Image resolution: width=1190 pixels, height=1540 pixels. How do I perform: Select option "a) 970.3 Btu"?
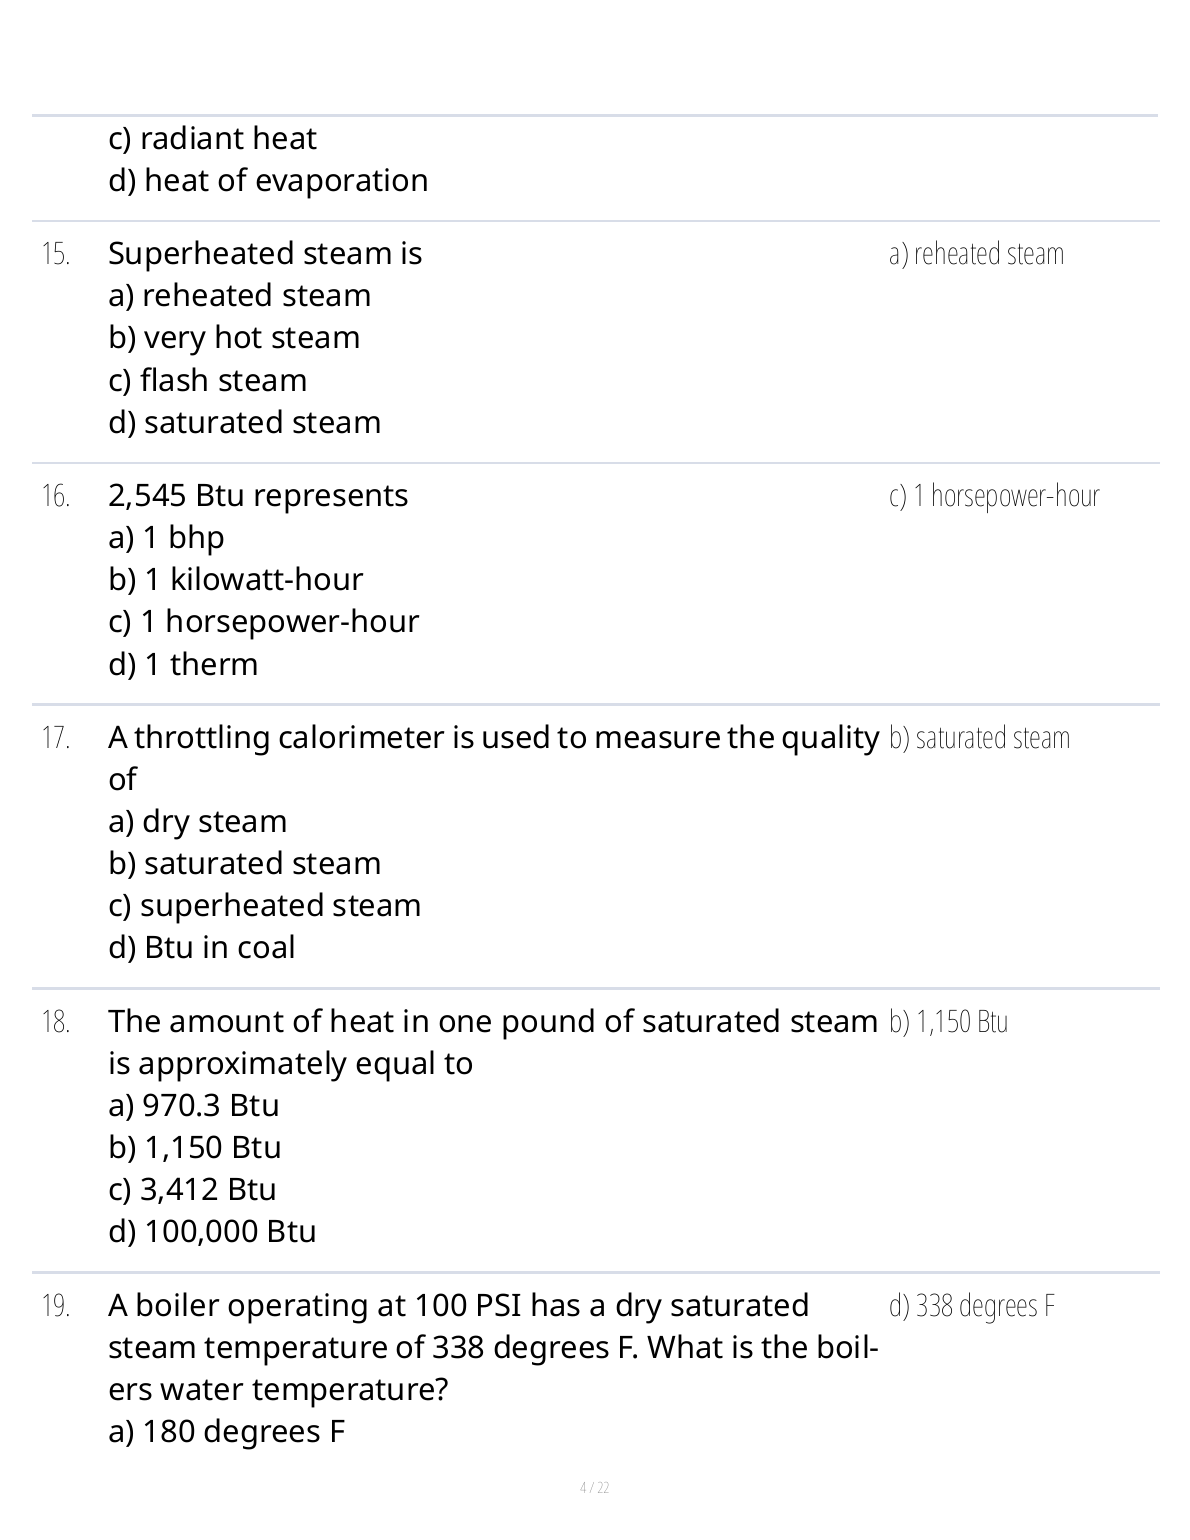coord(193,1105)
